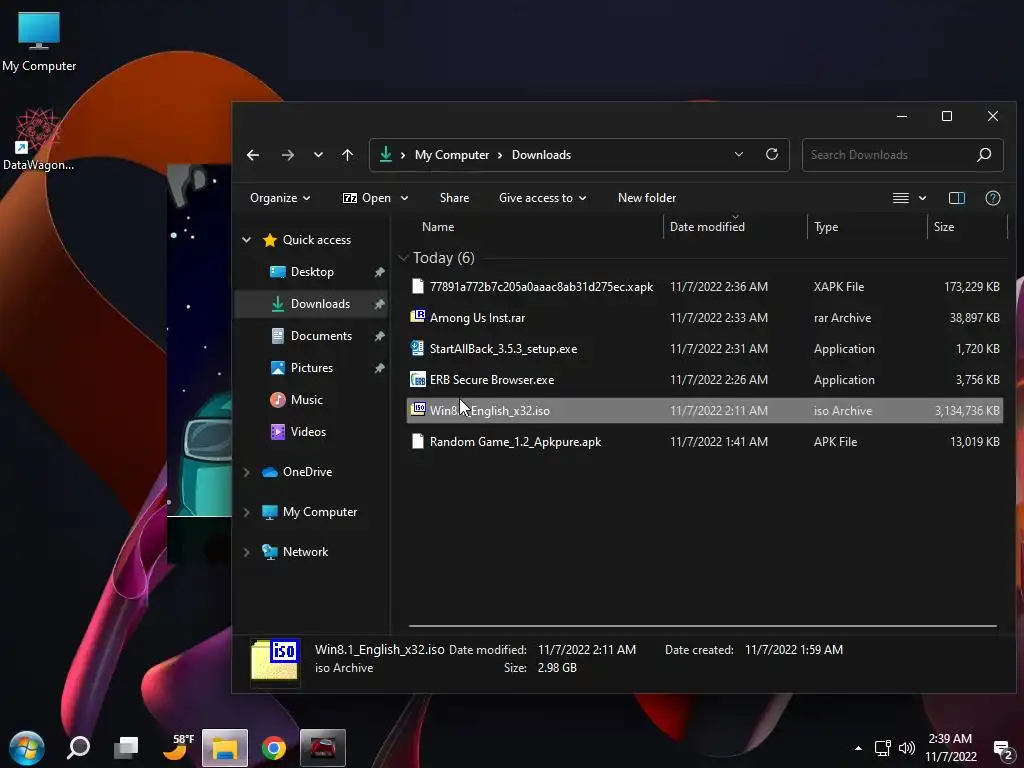Click the horizontal scrollbar in file list
Screen dimensions: 1024x768
coord(703,626)
